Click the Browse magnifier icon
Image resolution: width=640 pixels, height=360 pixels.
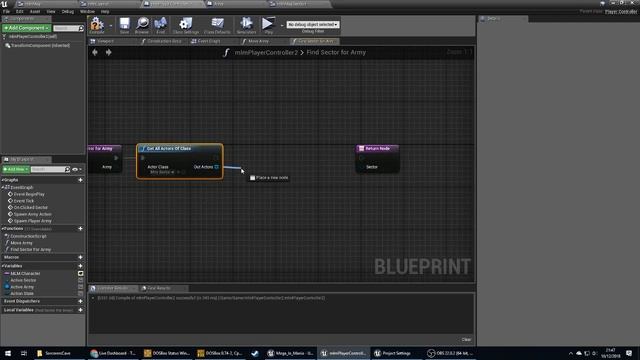click(142, 24)
